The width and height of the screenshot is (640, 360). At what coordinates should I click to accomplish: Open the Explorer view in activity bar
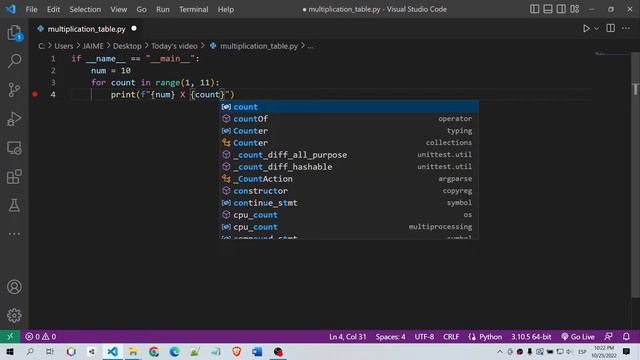[14, 33]
